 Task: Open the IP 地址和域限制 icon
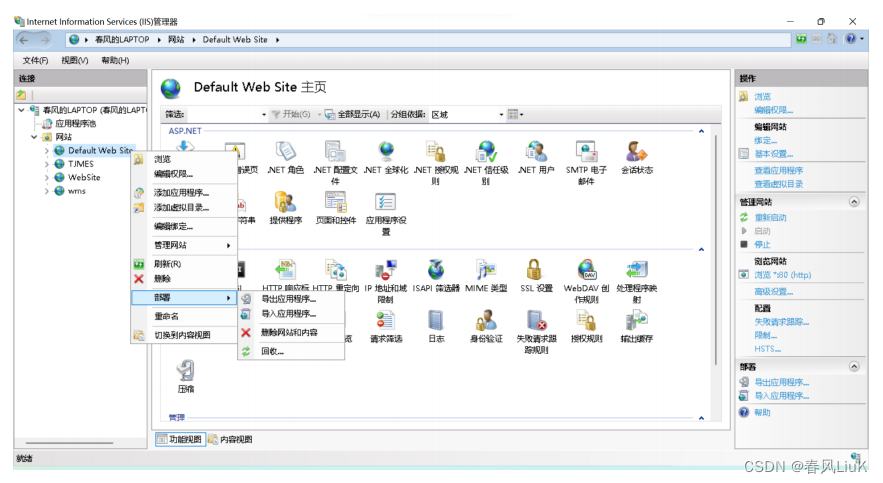385,281
